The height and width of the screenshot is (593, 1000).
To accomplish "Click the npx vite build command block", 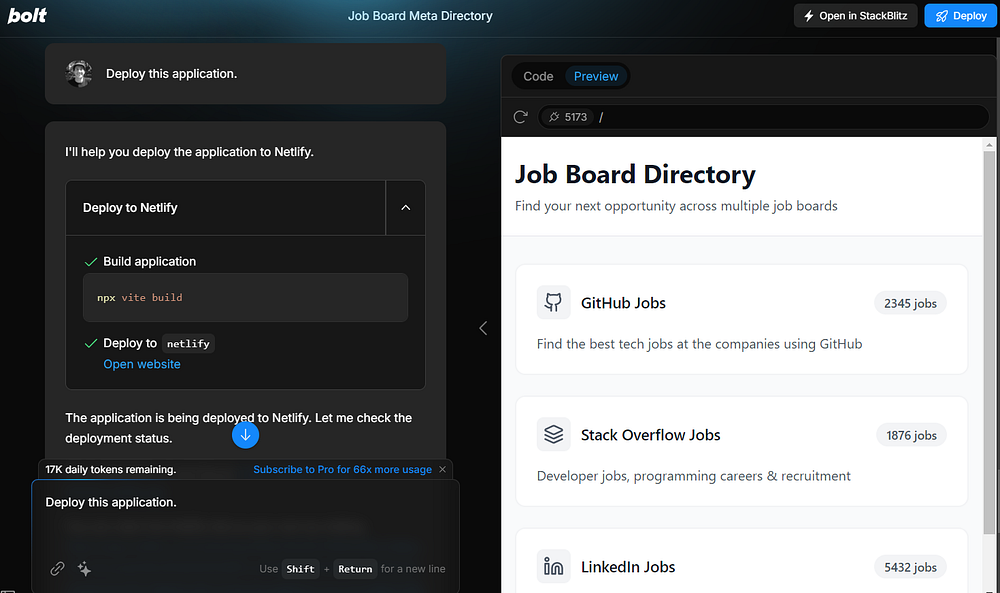I will click(246, 298).
